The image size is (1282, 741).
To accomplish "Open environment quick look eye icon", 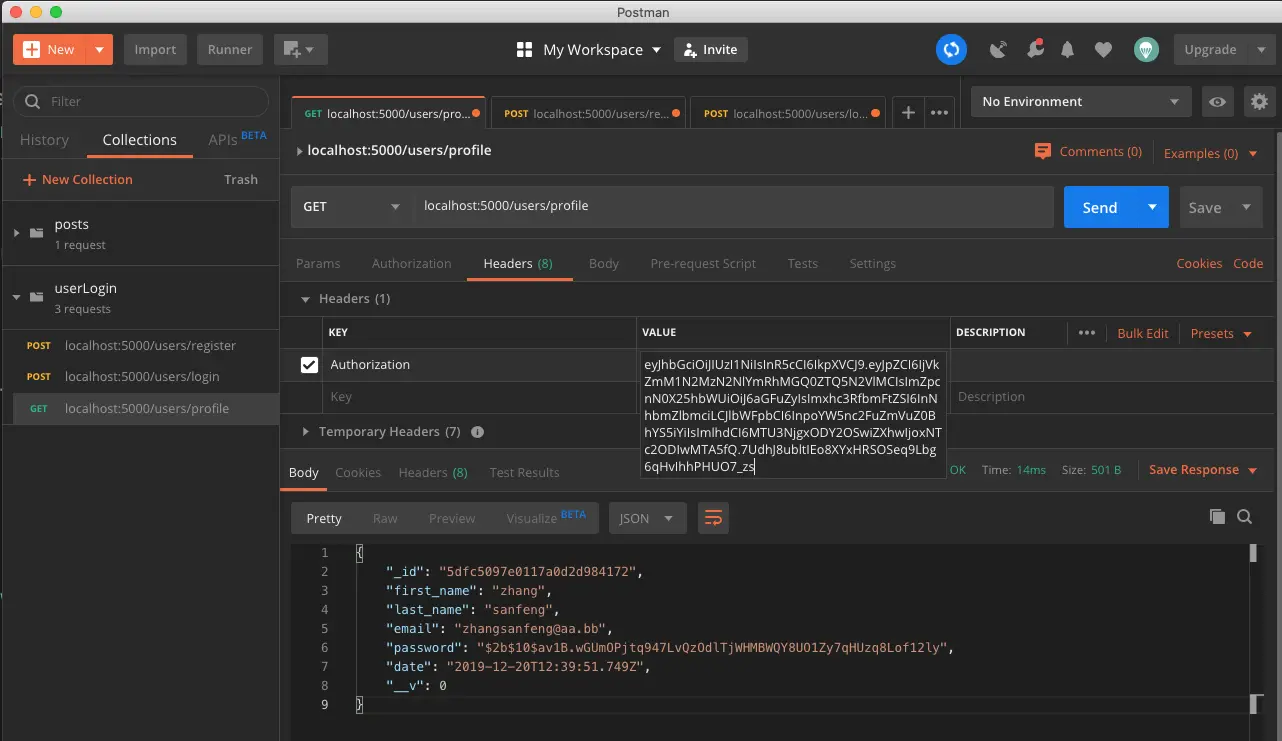I will pos(1217,101).
